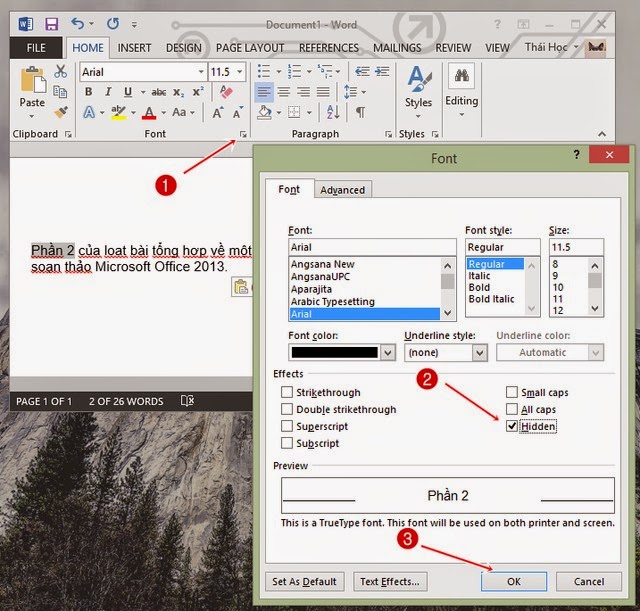Open the Paragraph dialog launcher
Viewport: 640px width, 611px height.
[x=388, y=134]
